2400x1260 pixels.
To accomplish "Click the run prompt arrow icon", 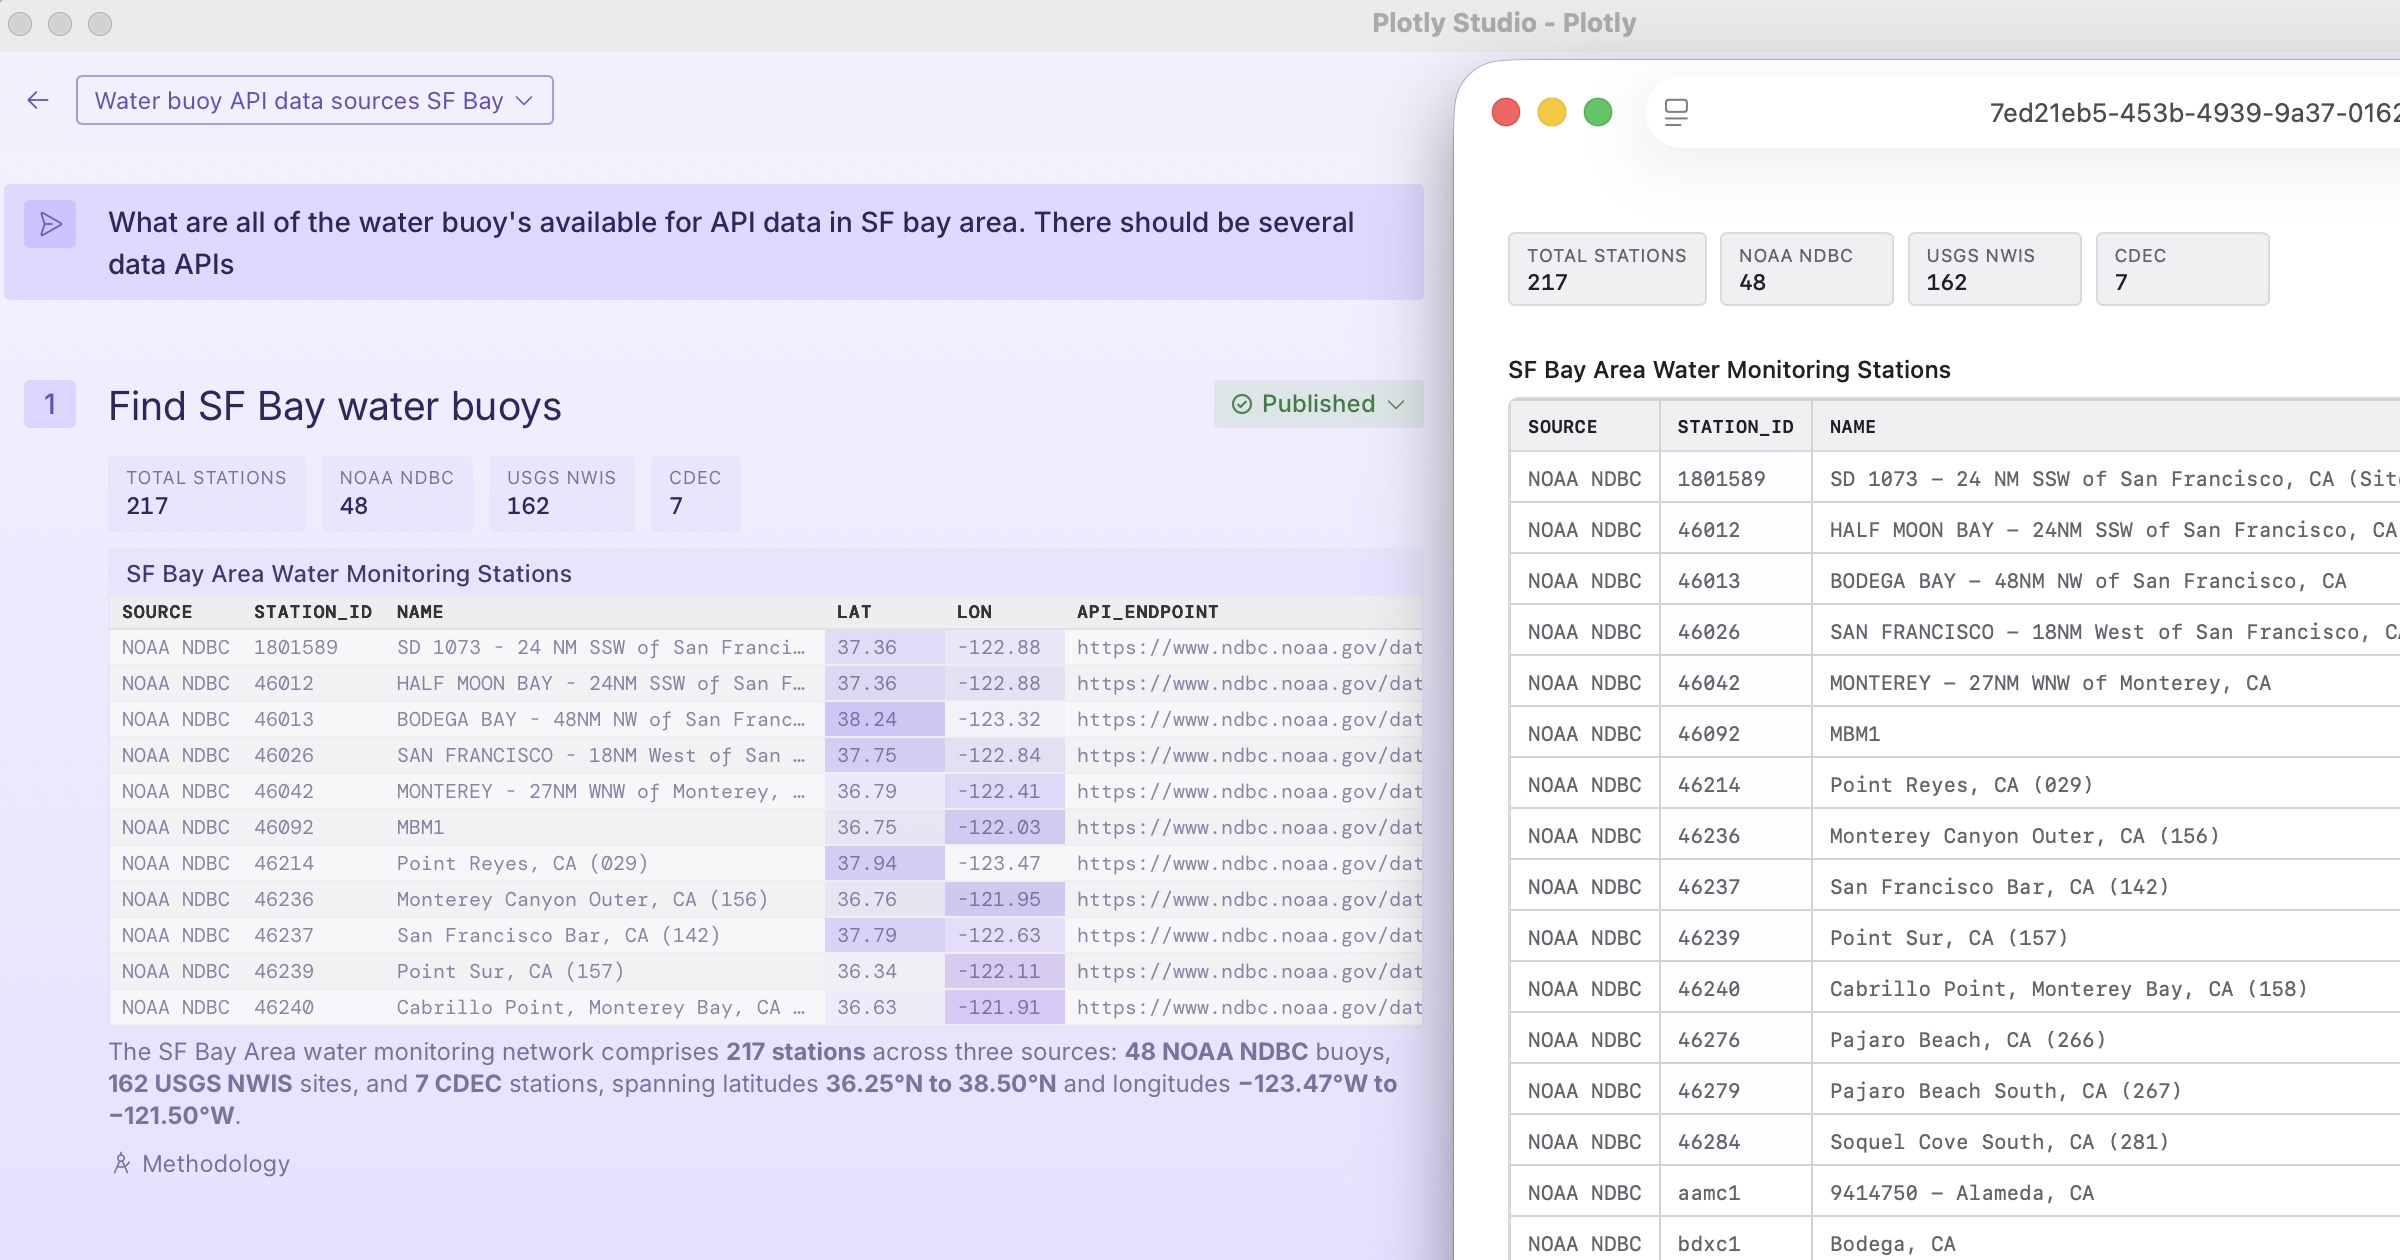I will 50,224.
